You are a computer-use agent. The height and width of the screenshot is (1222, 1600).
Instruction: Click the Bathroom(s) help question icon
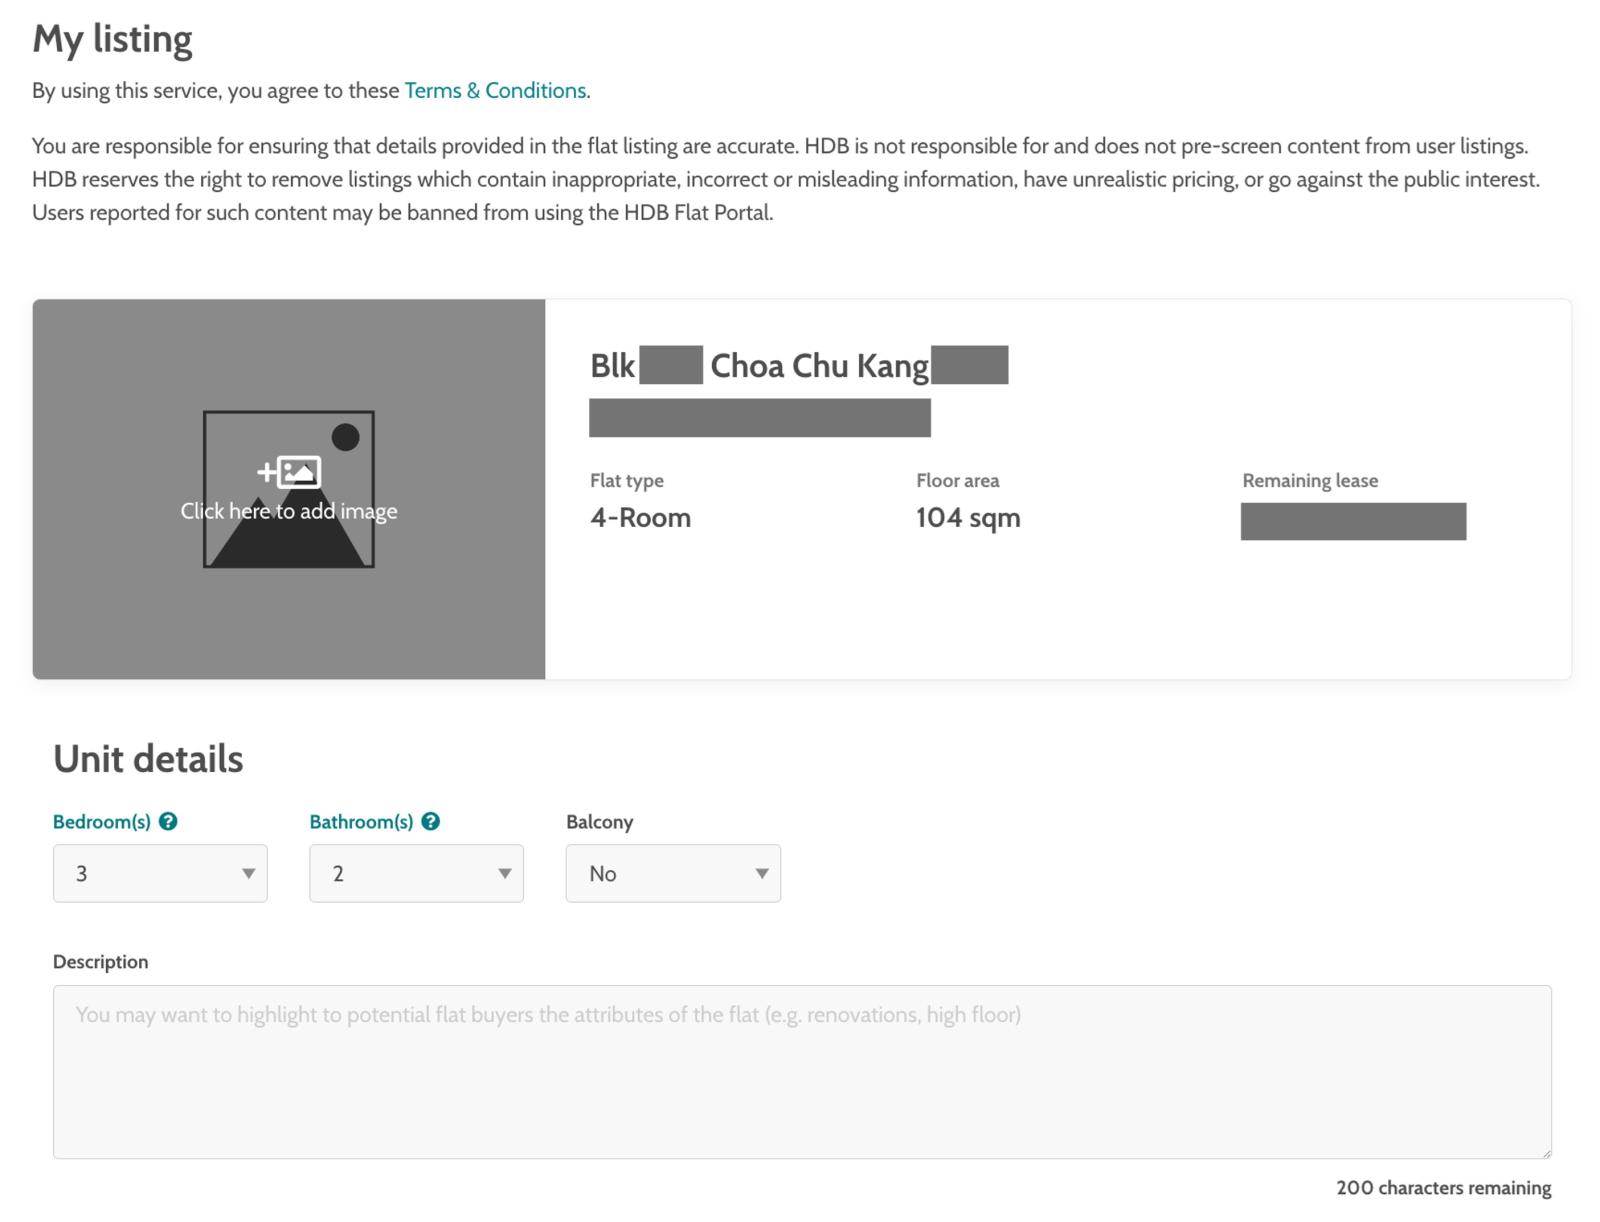430,822
